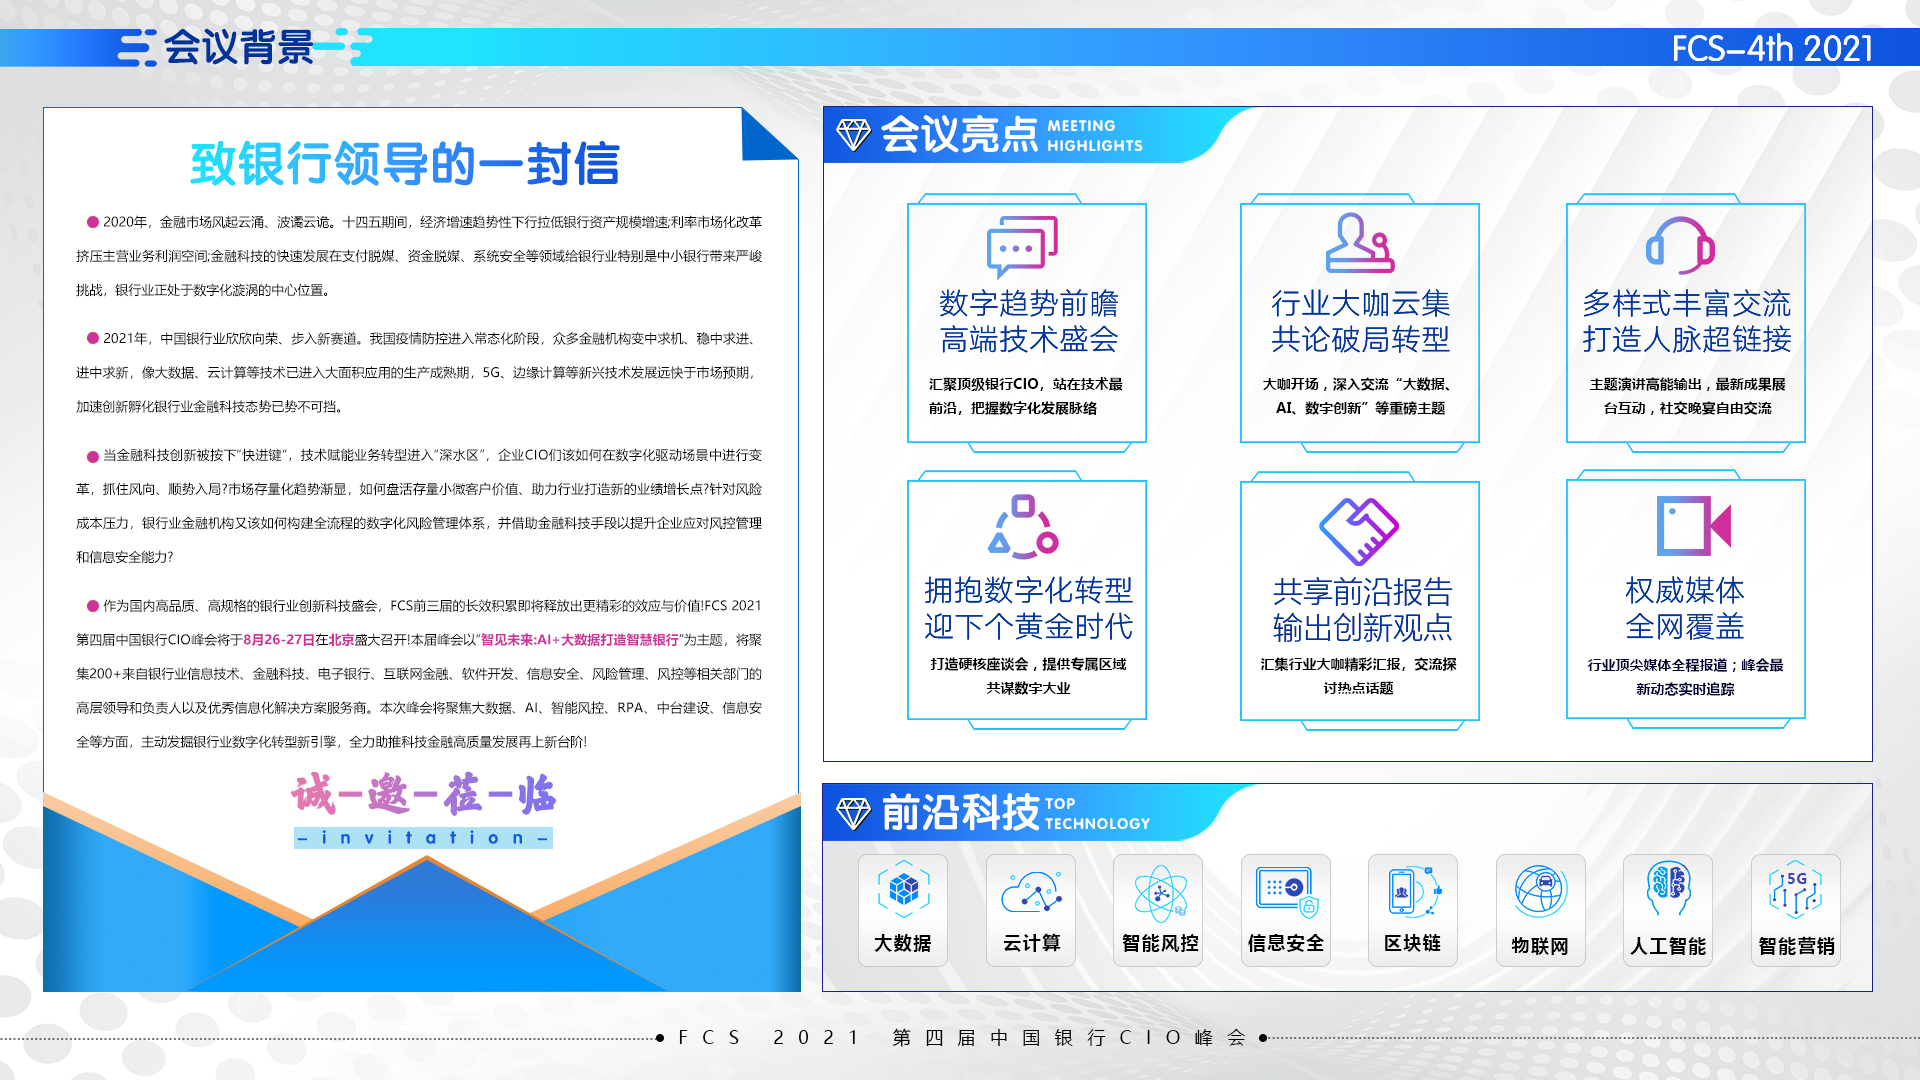Click the 前沿科技 section heading
1920x1080 pixels.
(960, 812)
